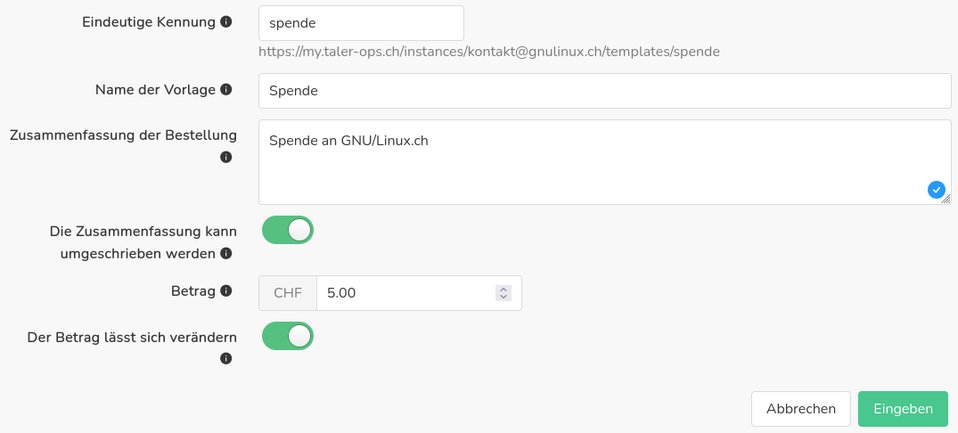The width and height of the screenshot is (958, 433).
Task: Click the summary textarea resize handle
Action: (x=946, y=200)
